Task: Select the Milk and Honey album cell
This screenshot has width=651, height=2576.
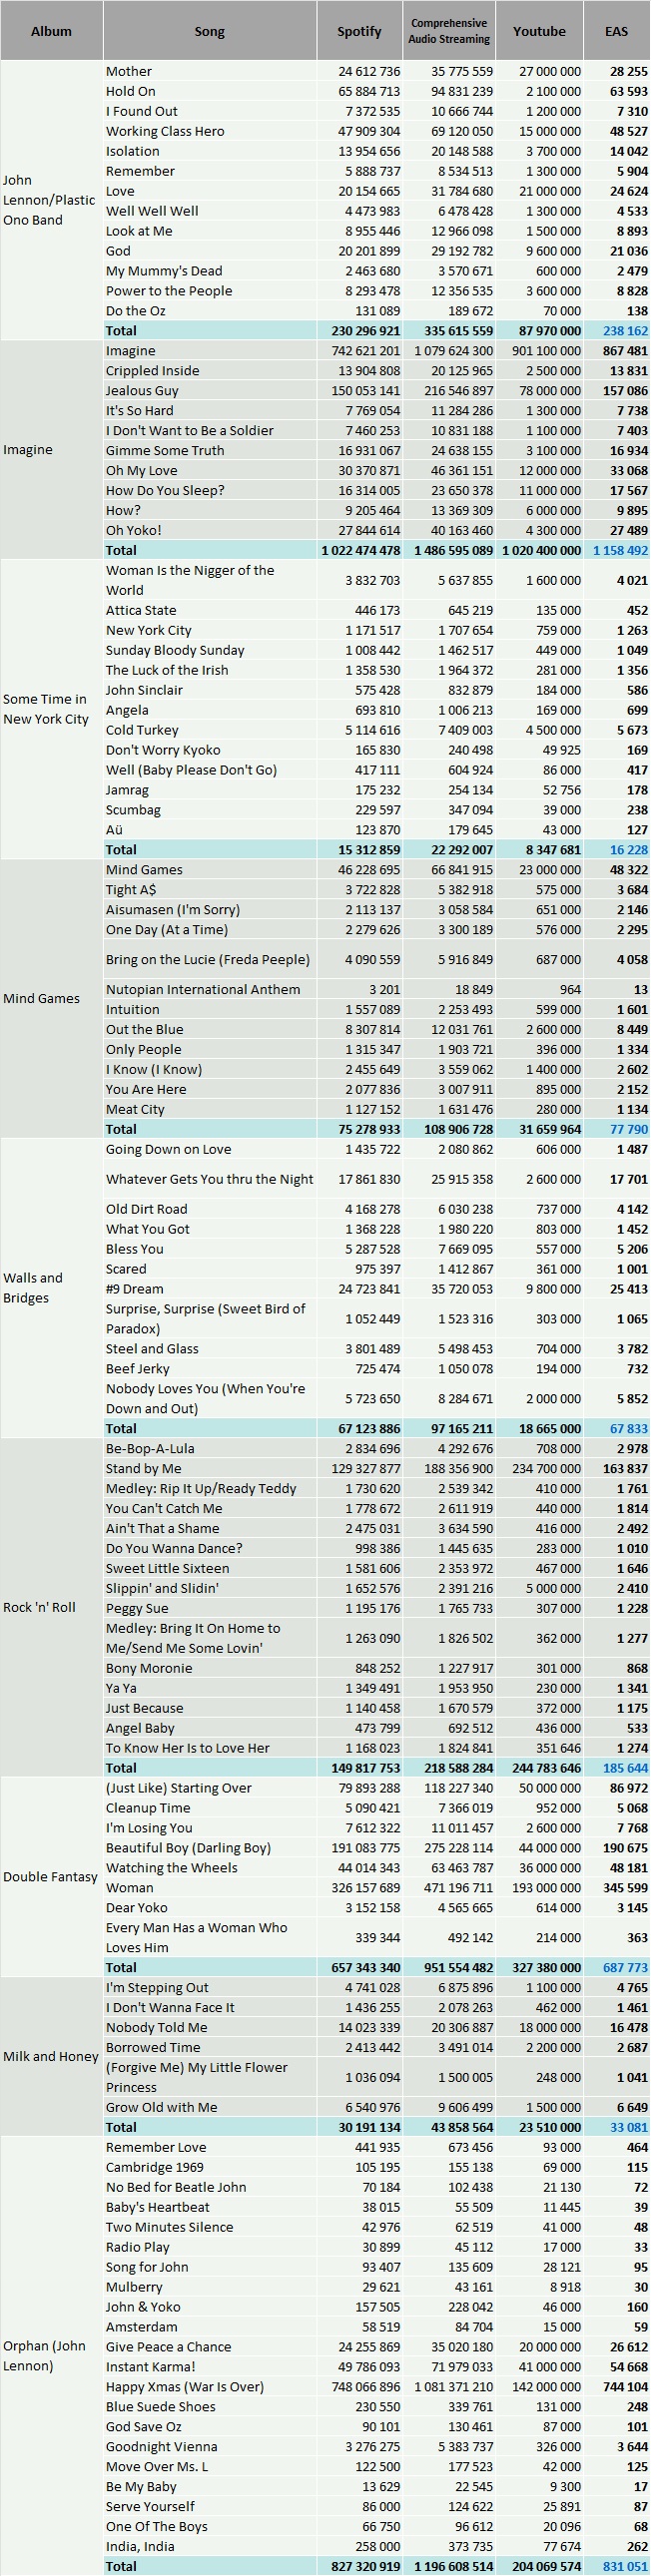Action: [x=51, y=2057]
